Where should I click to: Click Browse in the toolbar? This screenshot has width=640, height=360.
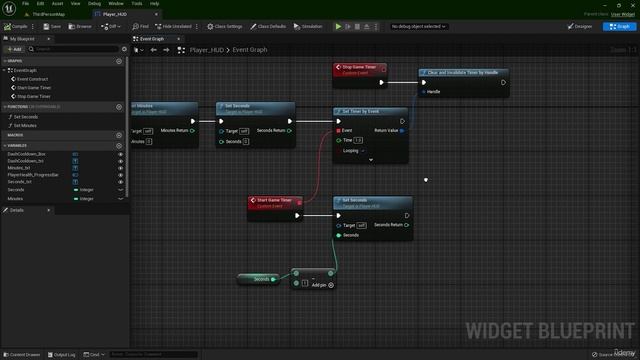(x=80, y=27)
